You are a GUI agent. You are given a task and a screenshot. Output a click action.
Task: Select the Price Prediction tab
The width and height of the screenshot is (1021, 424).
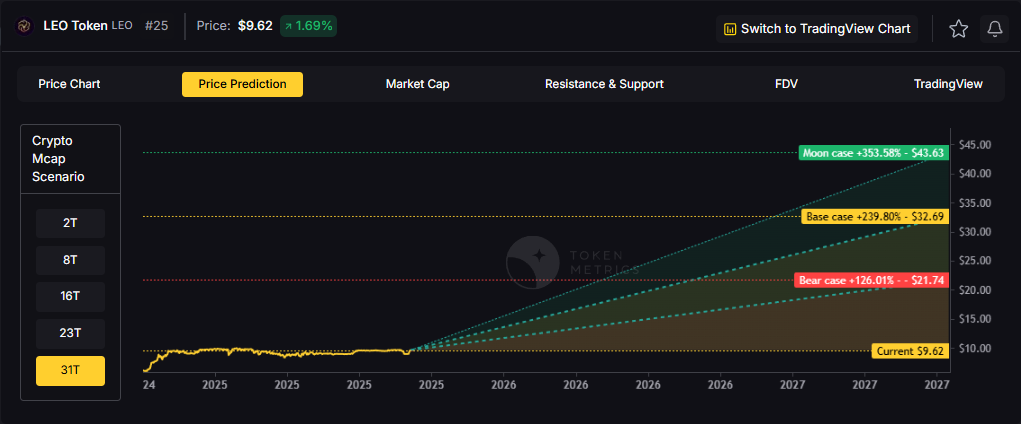(242, 84)
